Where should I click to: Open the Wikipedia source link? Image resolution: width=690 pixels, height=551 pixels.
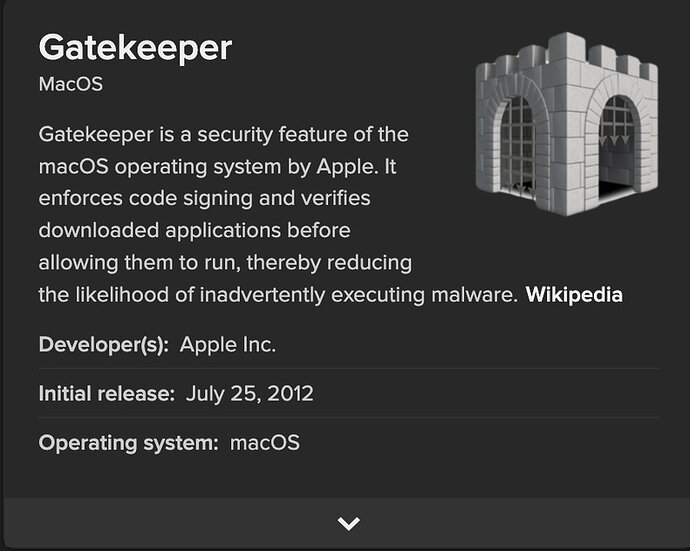pyautogui.click(x=574, y=295)
